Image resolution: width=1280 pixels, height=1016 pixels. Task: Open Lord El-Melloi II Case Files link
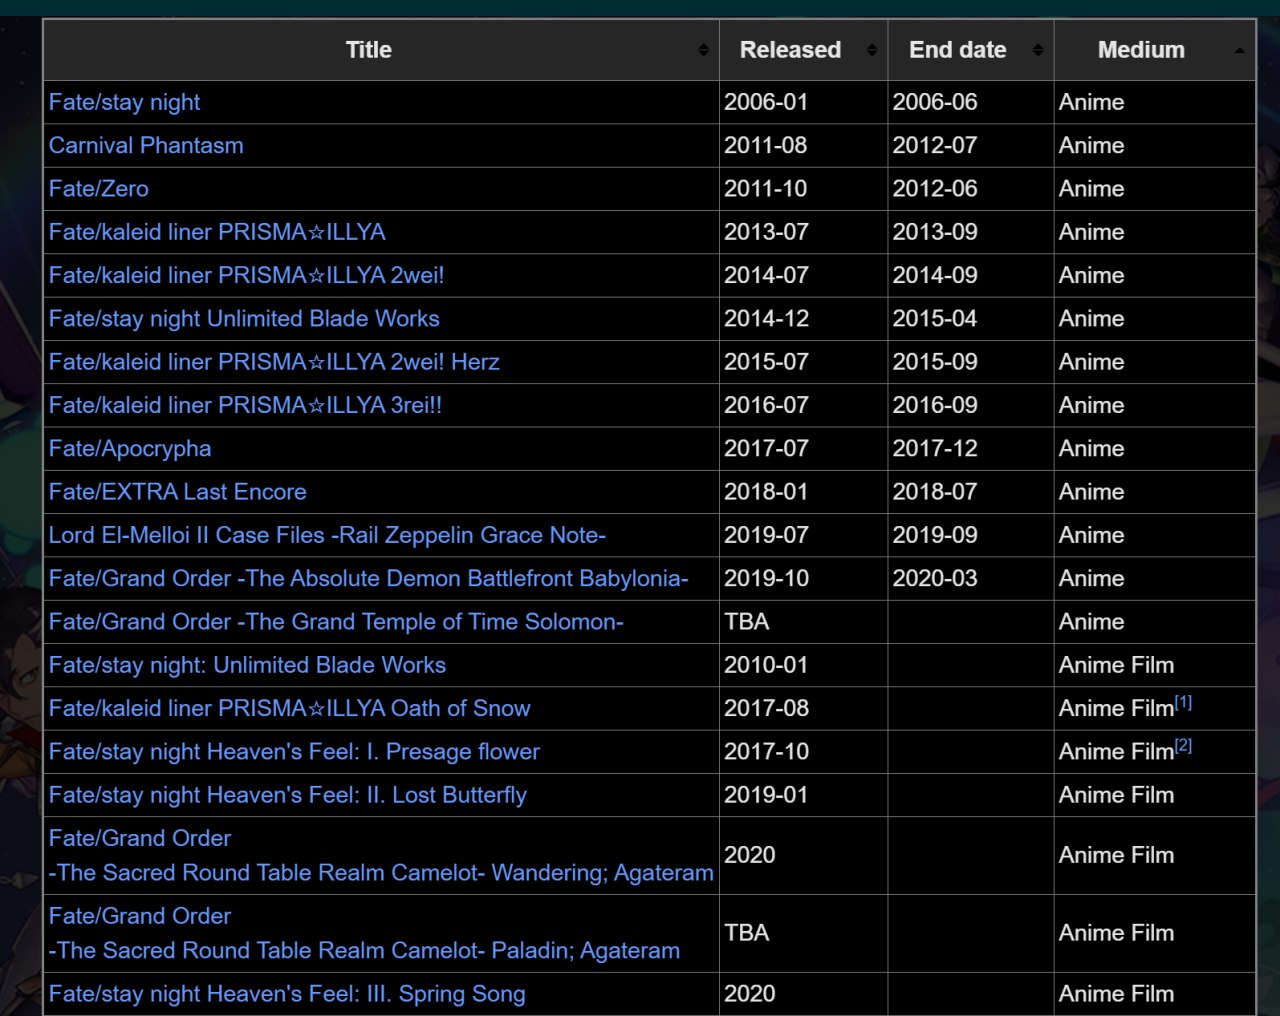tap(327, 535)
